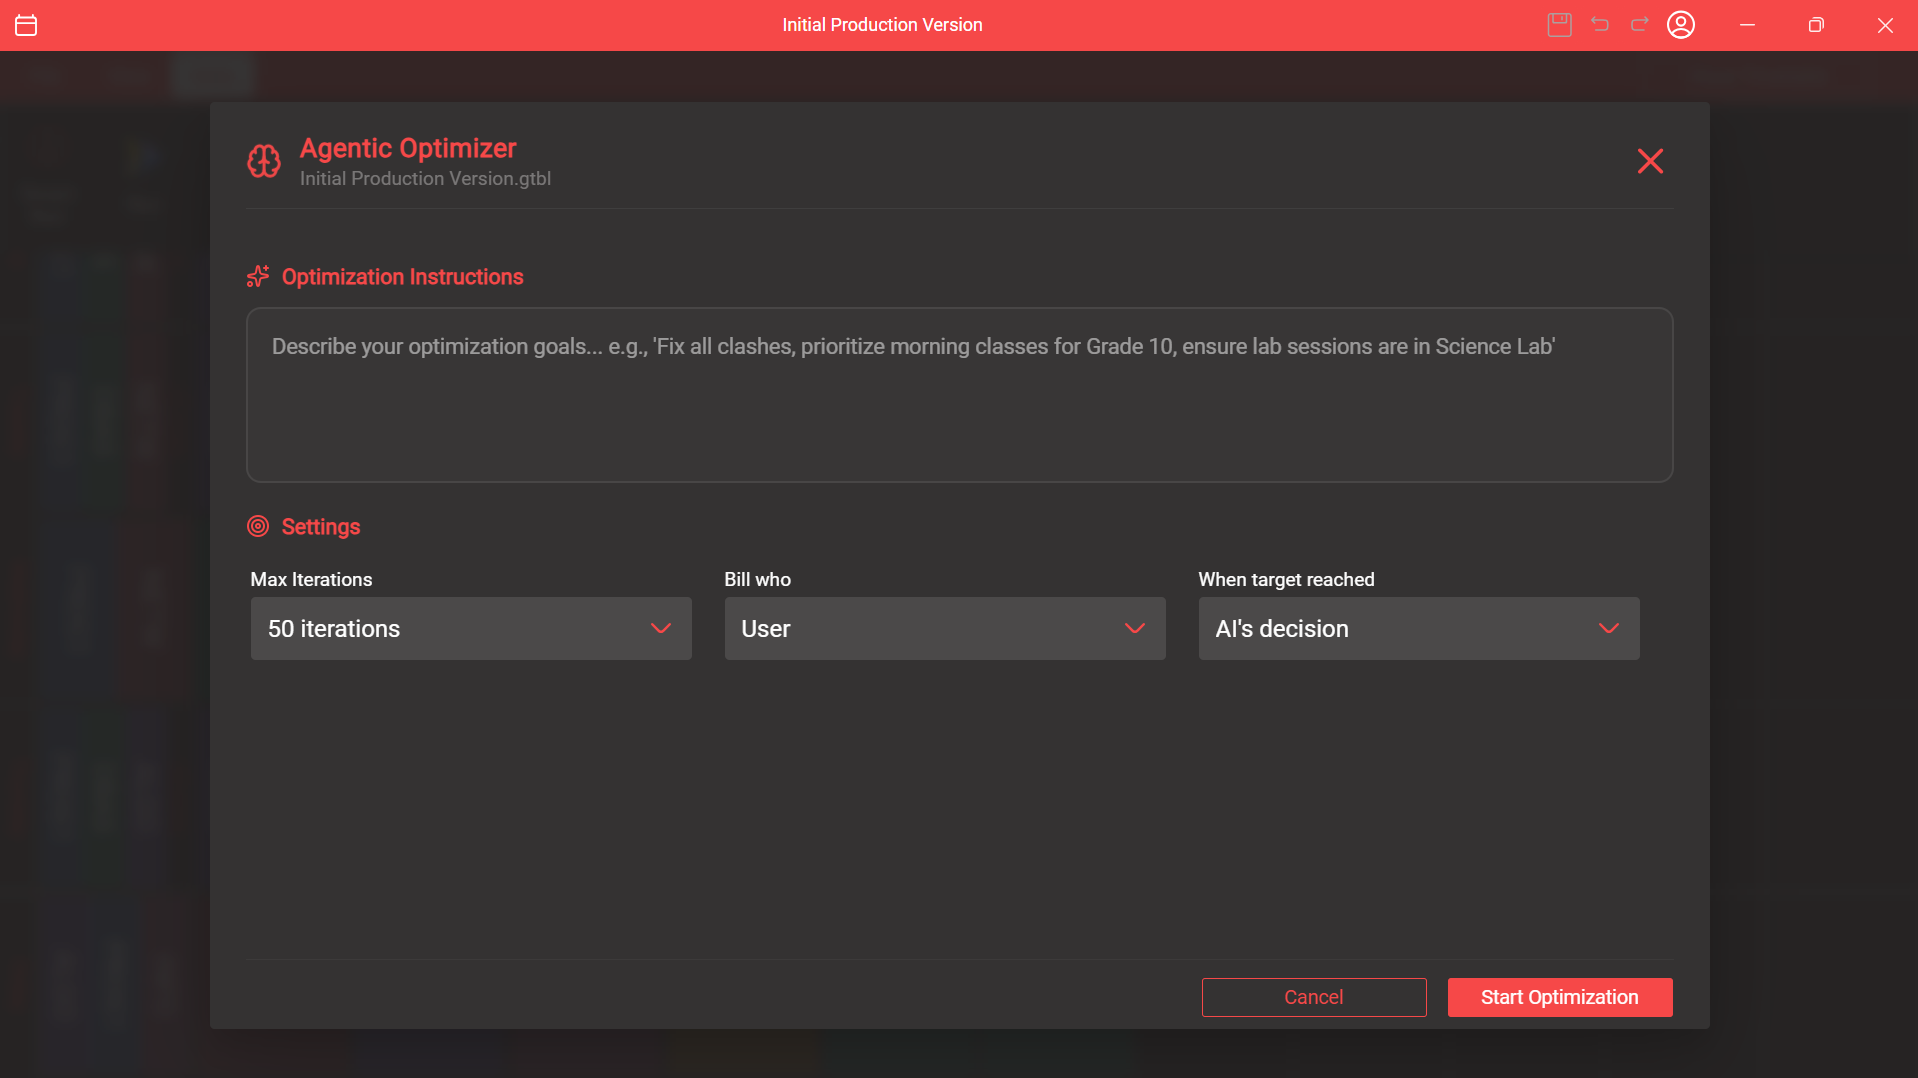1918x1078 pixels.
Task: Click the redo arrow icon
Action: (1640, 25)
